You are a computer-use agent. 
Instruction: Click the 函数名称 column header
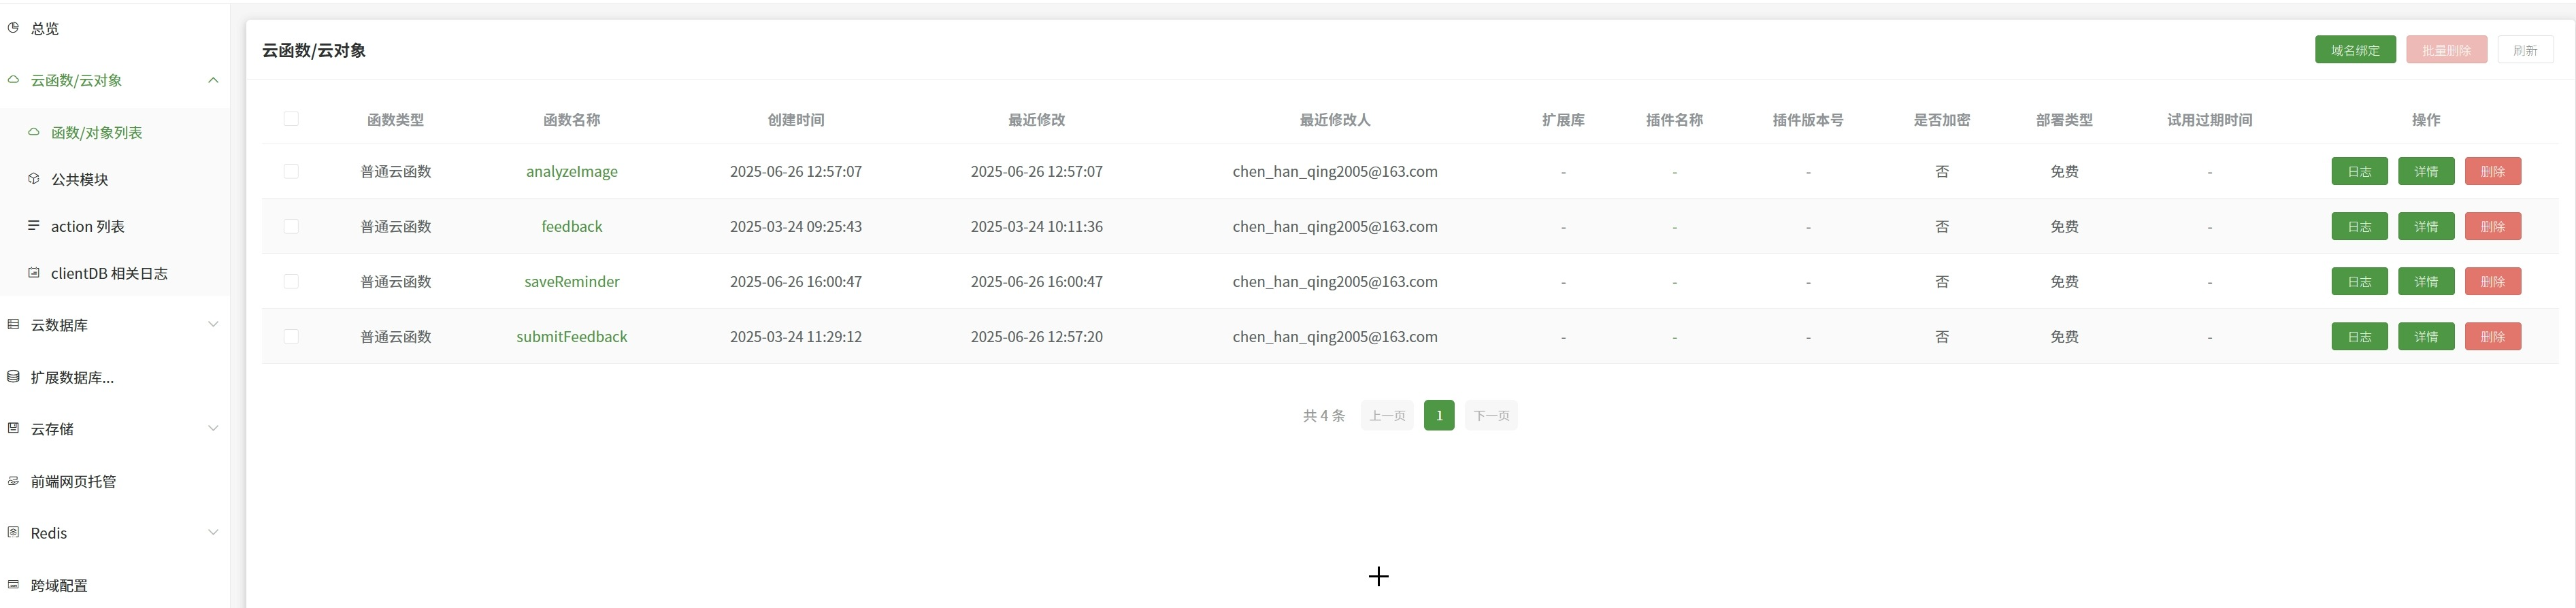(x=572, y=119)
